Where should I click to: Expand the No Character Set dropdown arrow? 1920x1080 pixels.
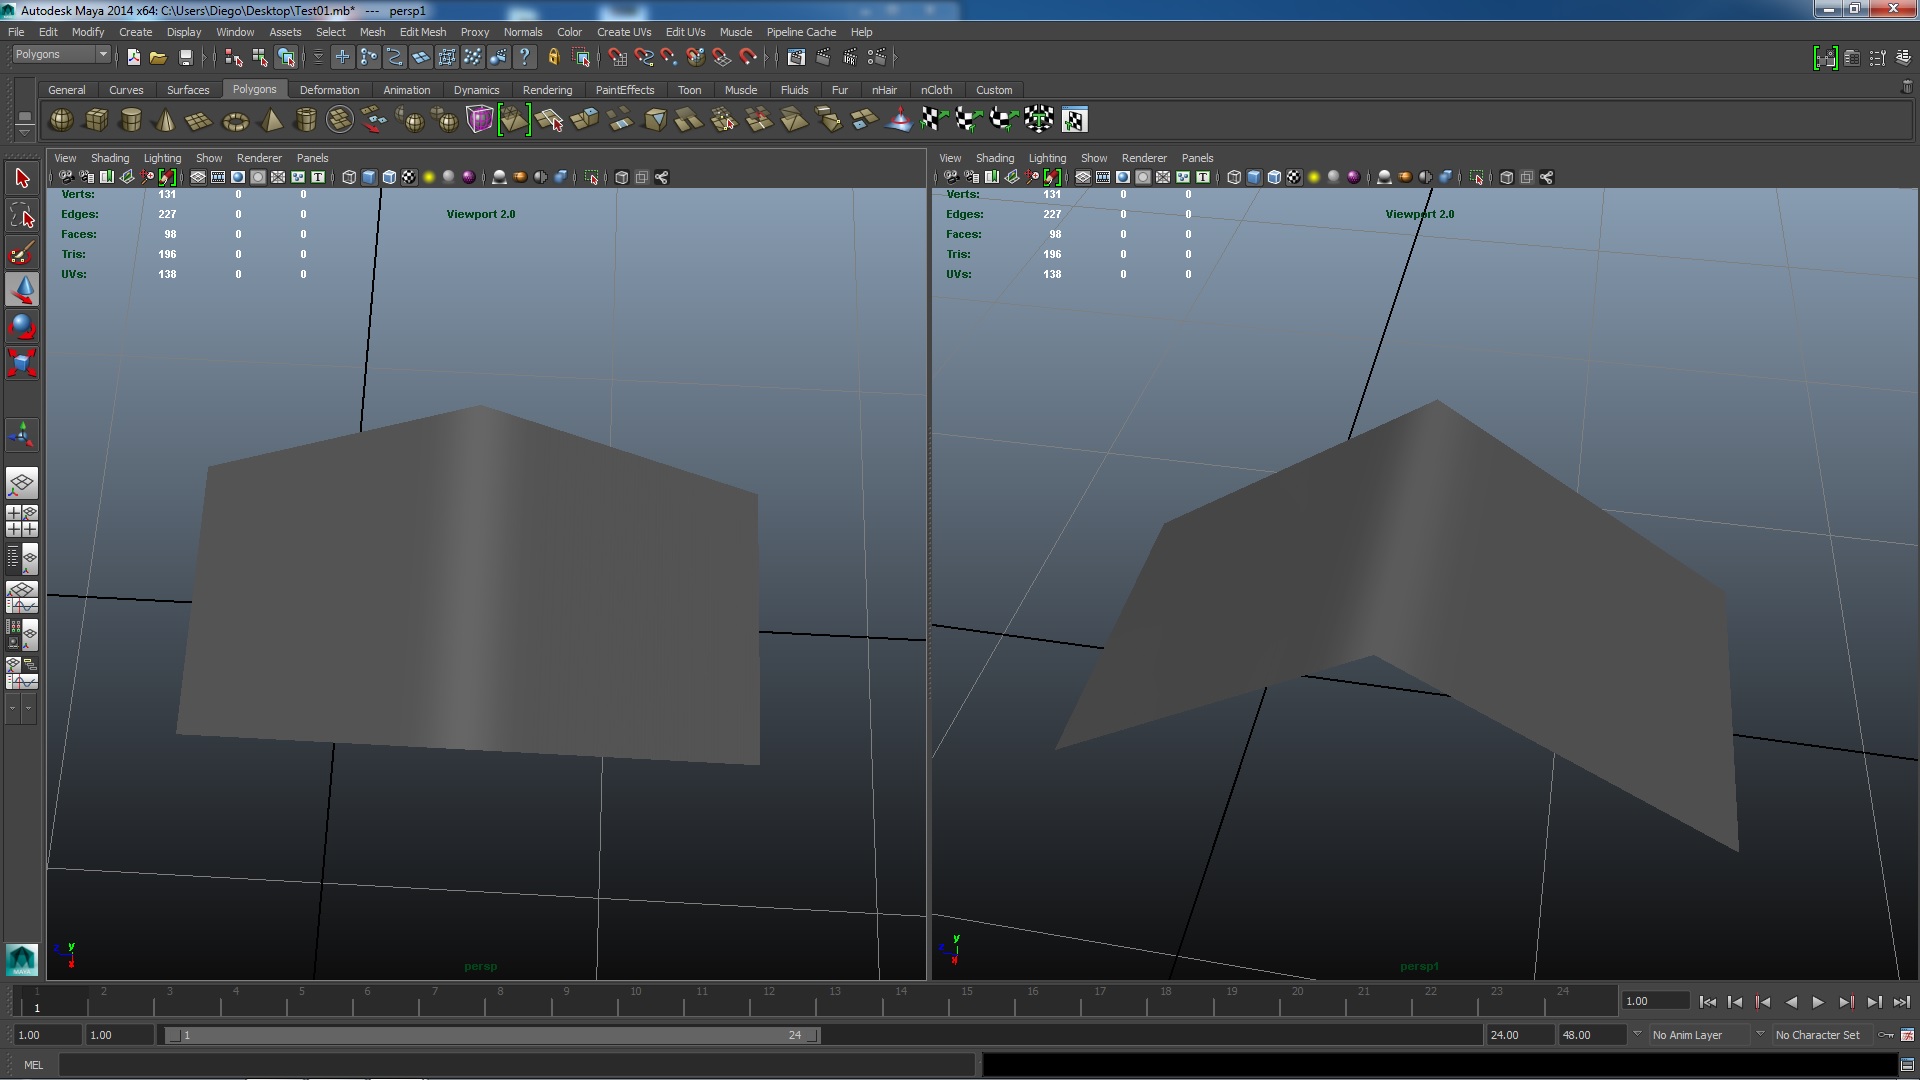(x=1760, y=1035)
